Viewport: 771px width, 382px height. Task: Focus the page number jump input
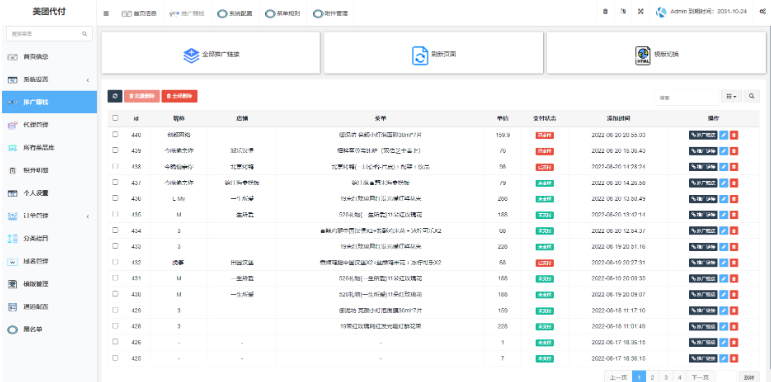(726, 377)
